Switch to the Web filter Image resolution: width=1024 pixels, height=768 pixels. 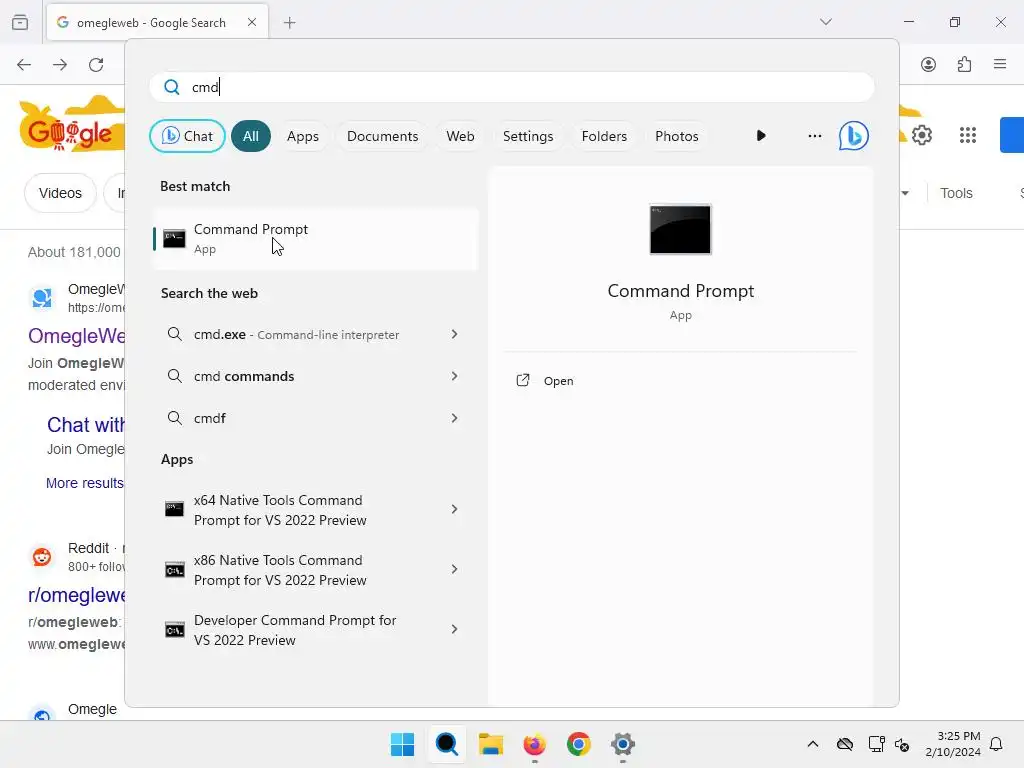(x=460, y=136)
